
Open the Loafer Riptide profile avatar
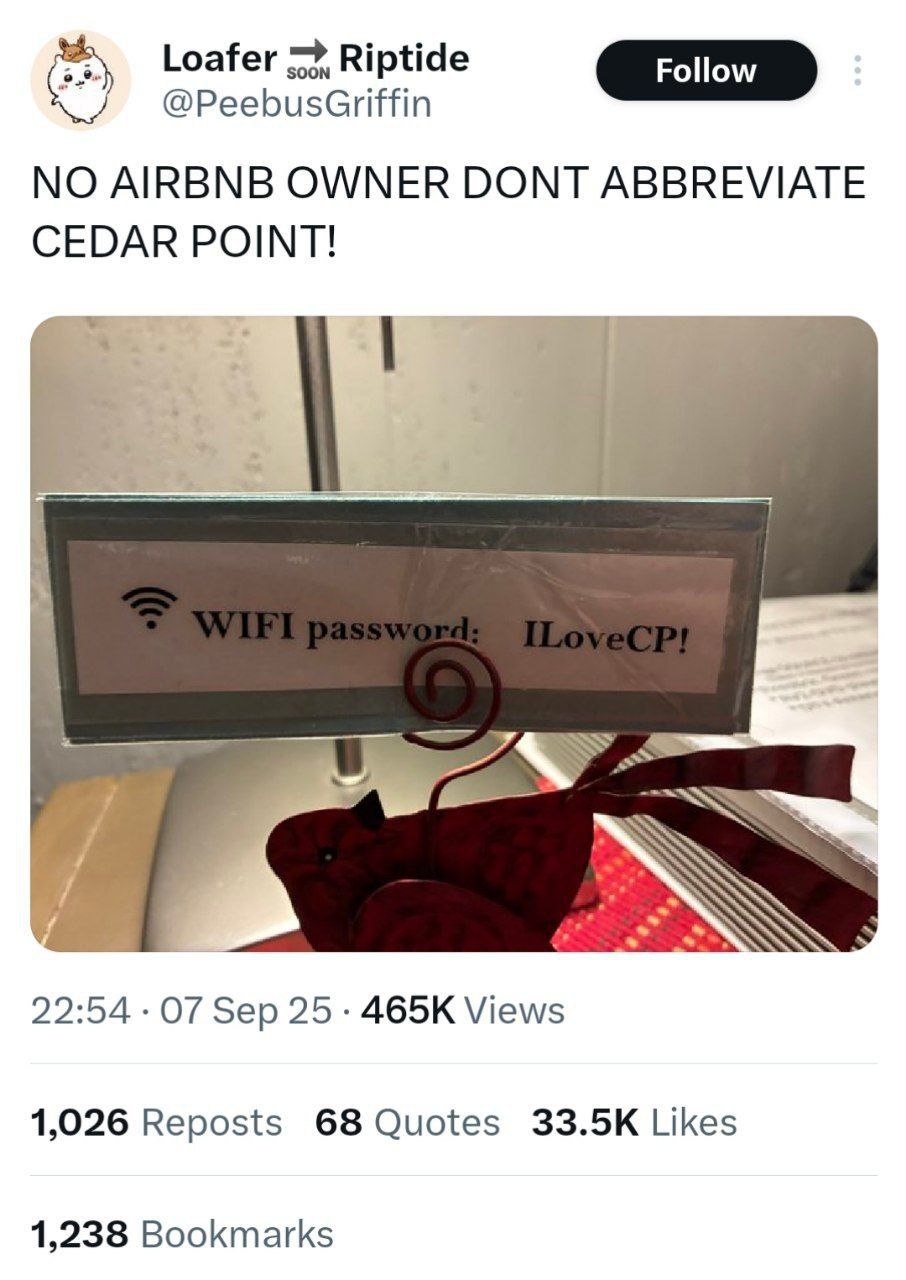pos(80,81)
